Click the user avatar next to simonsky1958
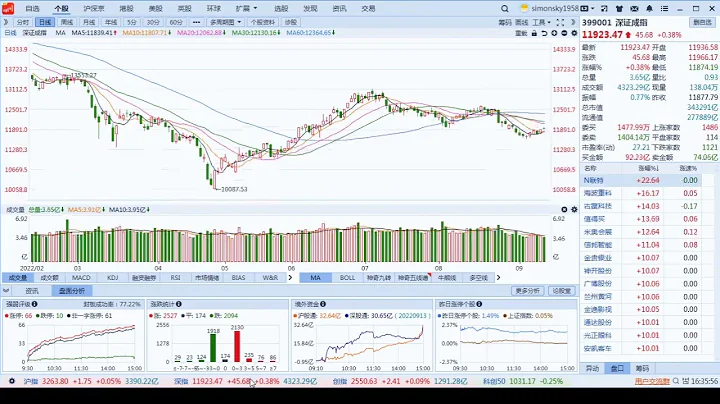 pyautogui.click(x=524, y=8)
